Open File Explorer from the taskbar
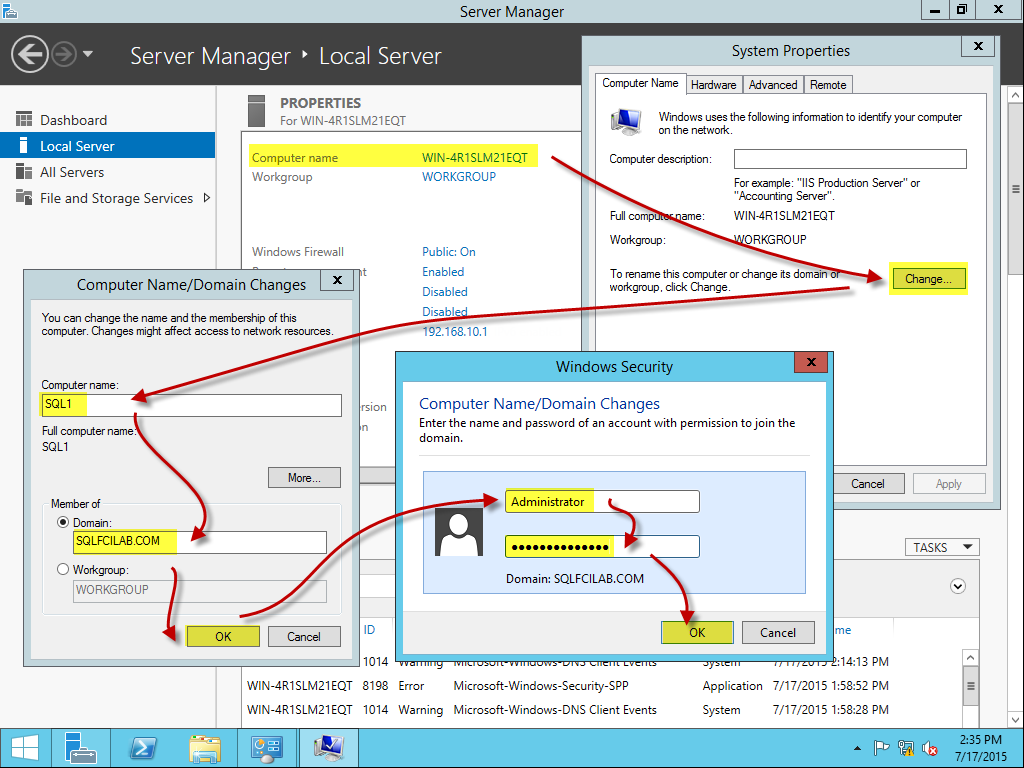Screen dimensions: 1024x768 pos(205,748)
